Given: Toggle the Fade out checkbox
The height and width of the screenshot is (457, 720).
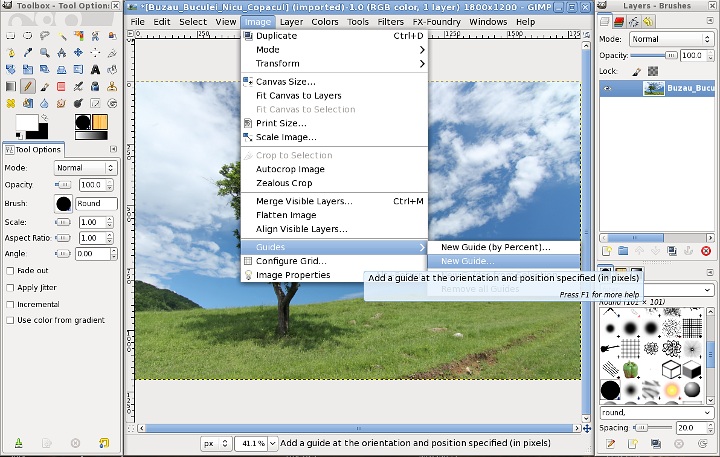Looking at the screenshot, I should click(10, 271).
